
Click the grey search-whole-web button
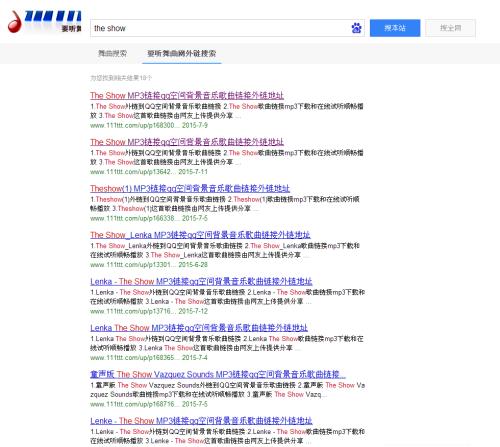pyautogui.click(x=450, y=28)
